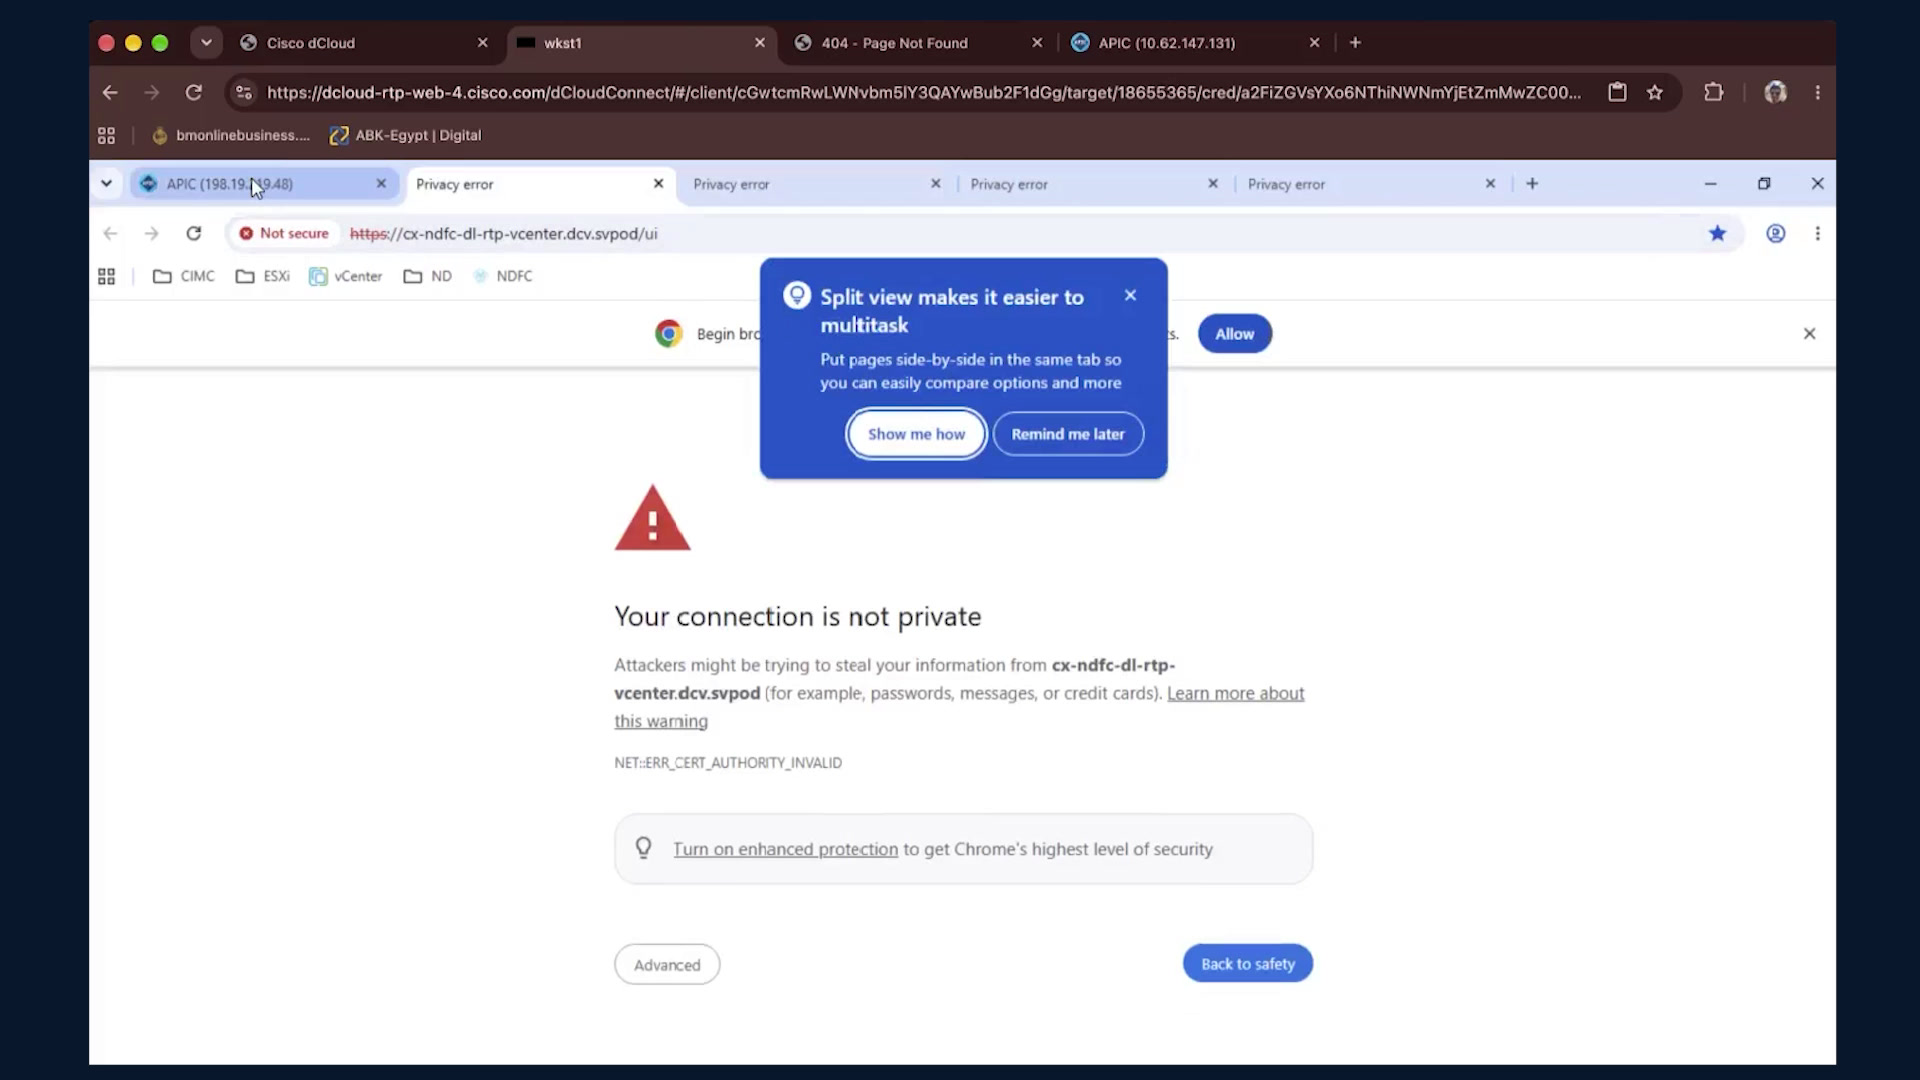Close the split view popup
This screenshot has width=1920, height=1080.
1130,295
